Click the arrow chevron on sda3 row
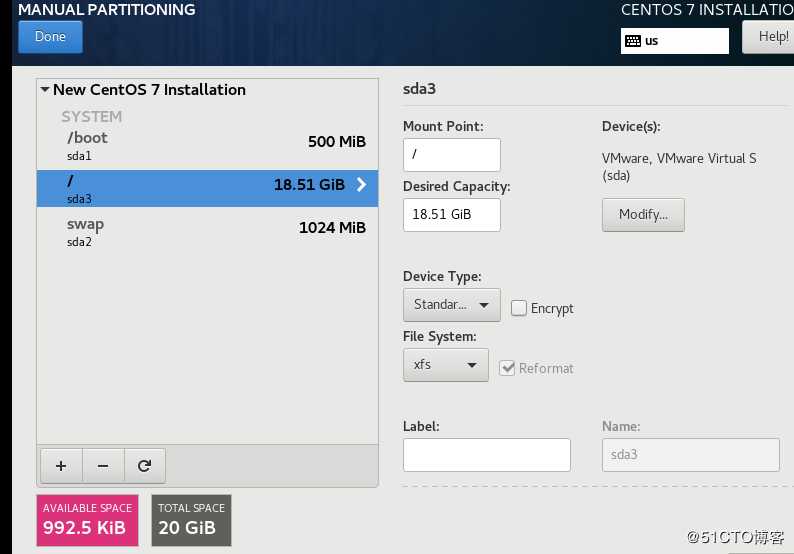The image size is (794, 554). click(x=361, y=184)
